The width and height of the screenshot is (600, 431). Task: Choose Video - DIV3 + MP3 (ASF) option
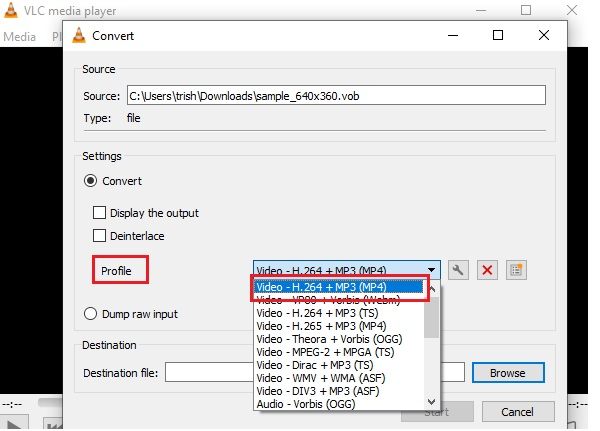coord(339,391)
